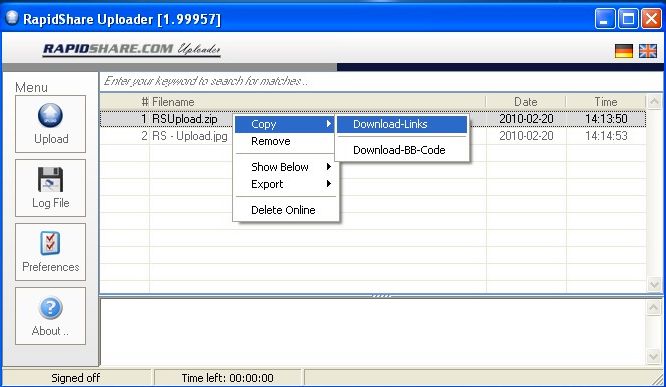Click the About question mark icon
The height and width of the screenshot is (387, 666).
[x=51, y=307]
